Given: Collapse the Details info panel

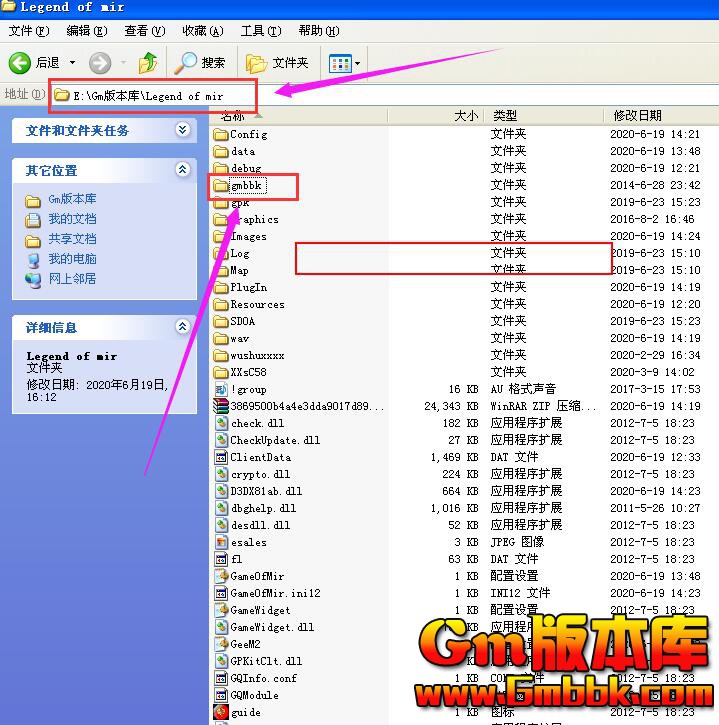Looking at the screenshot, I should tap(182, 327).
